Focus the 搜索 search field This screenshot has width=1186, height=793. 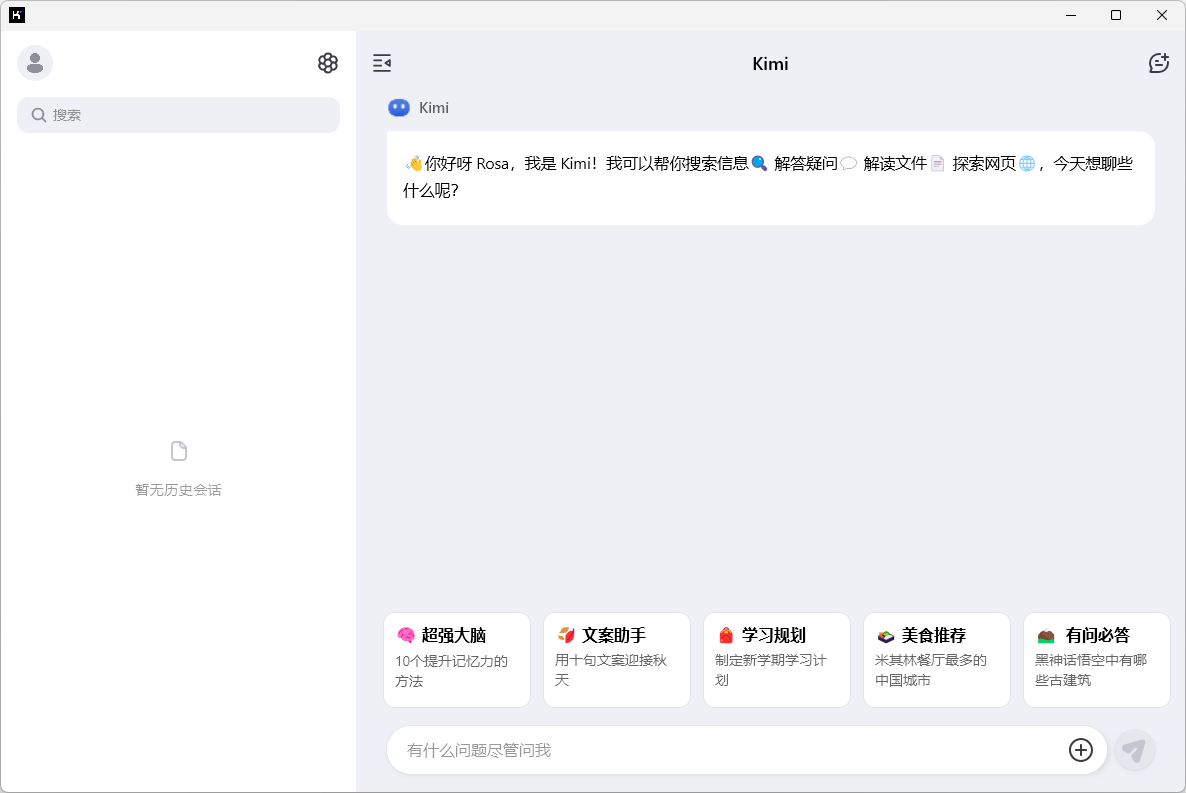179,115
